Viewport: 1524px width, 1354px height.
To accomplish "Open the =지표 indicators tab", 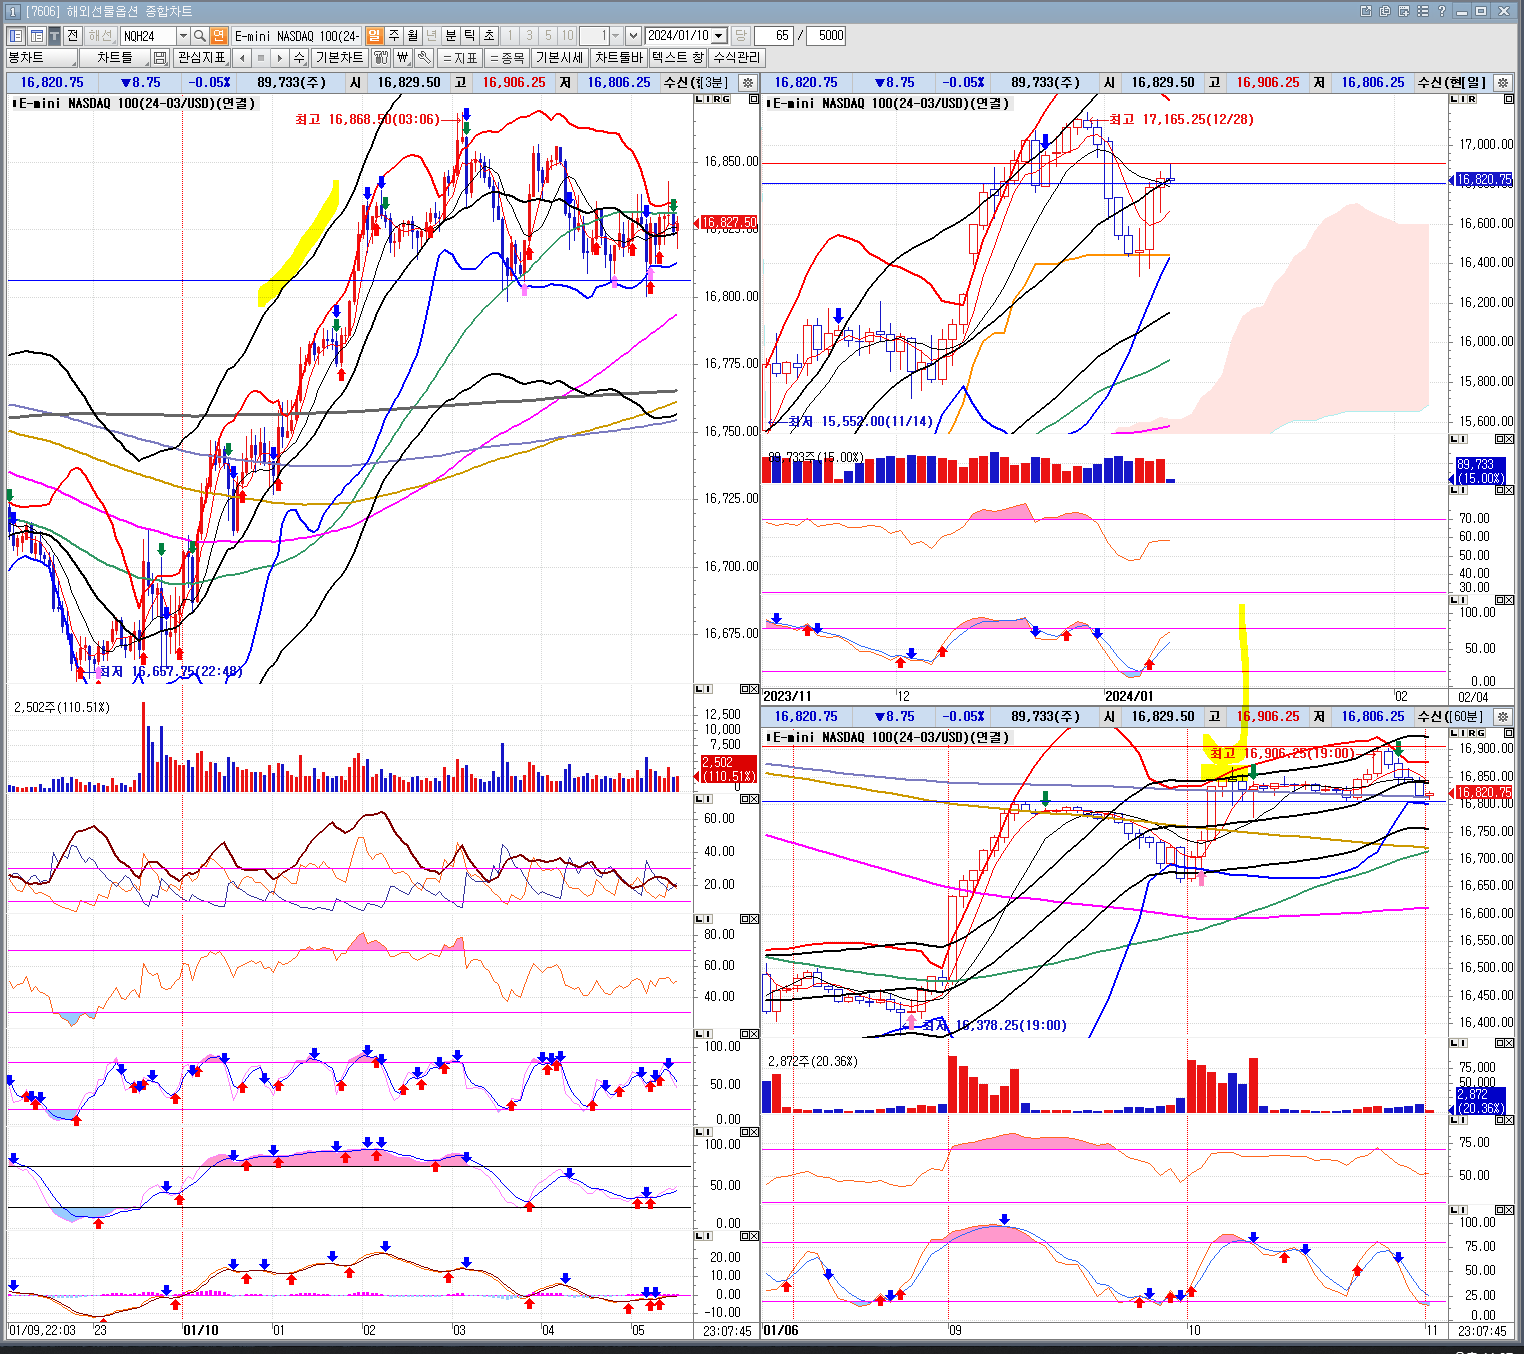I will click(x=460, y=58).
